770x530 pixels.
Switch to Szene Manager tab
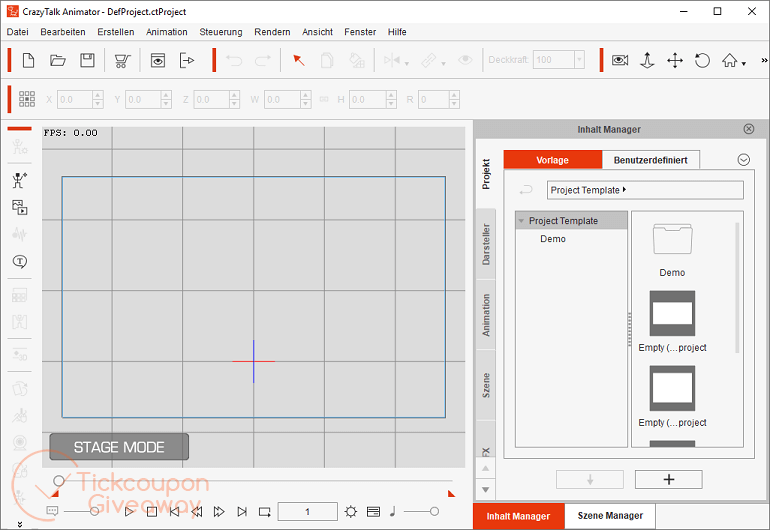point(610,516)
